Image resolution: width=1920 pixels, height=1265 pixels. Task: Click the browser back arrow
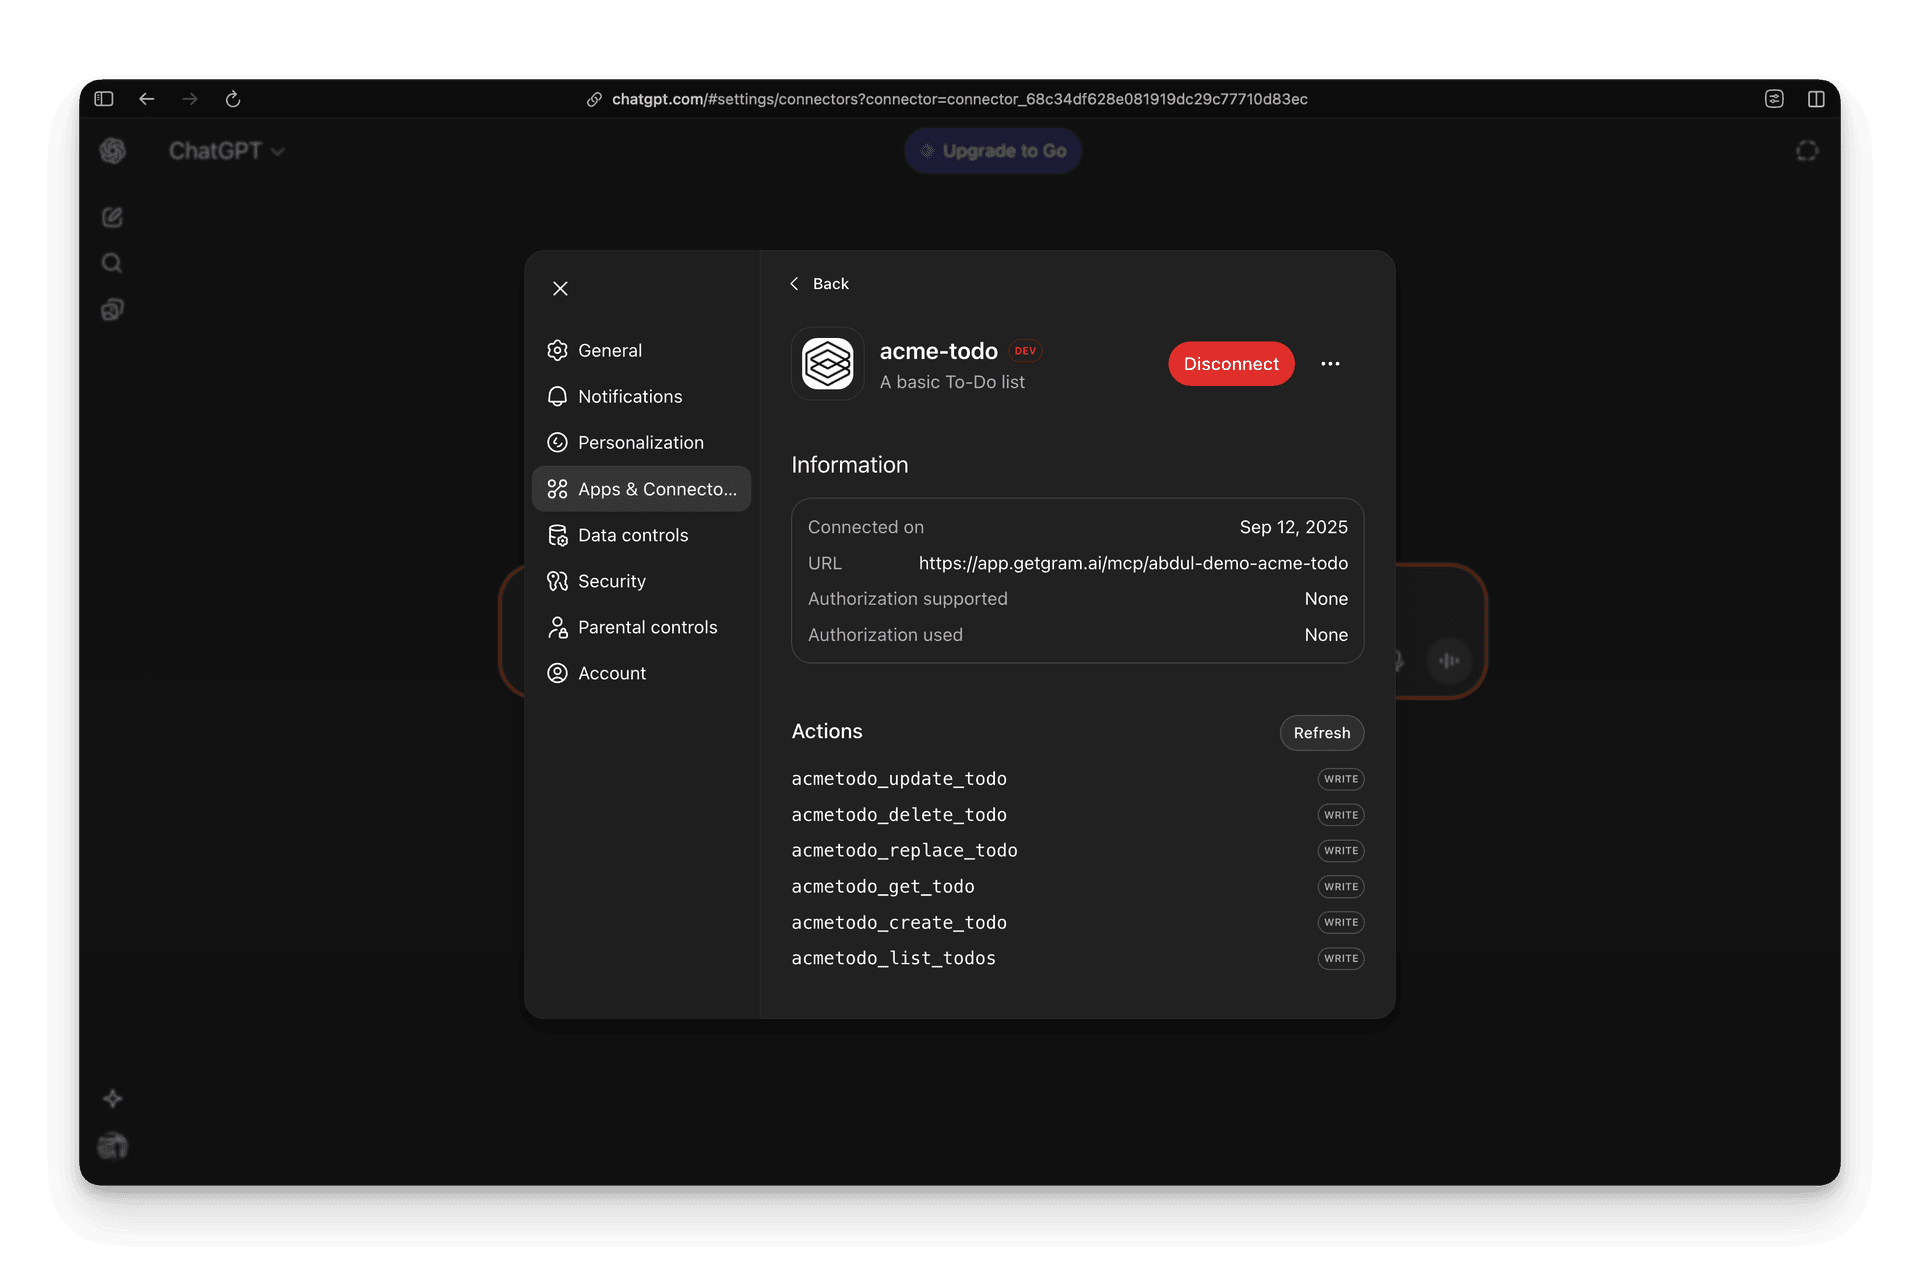click(147, 99)
